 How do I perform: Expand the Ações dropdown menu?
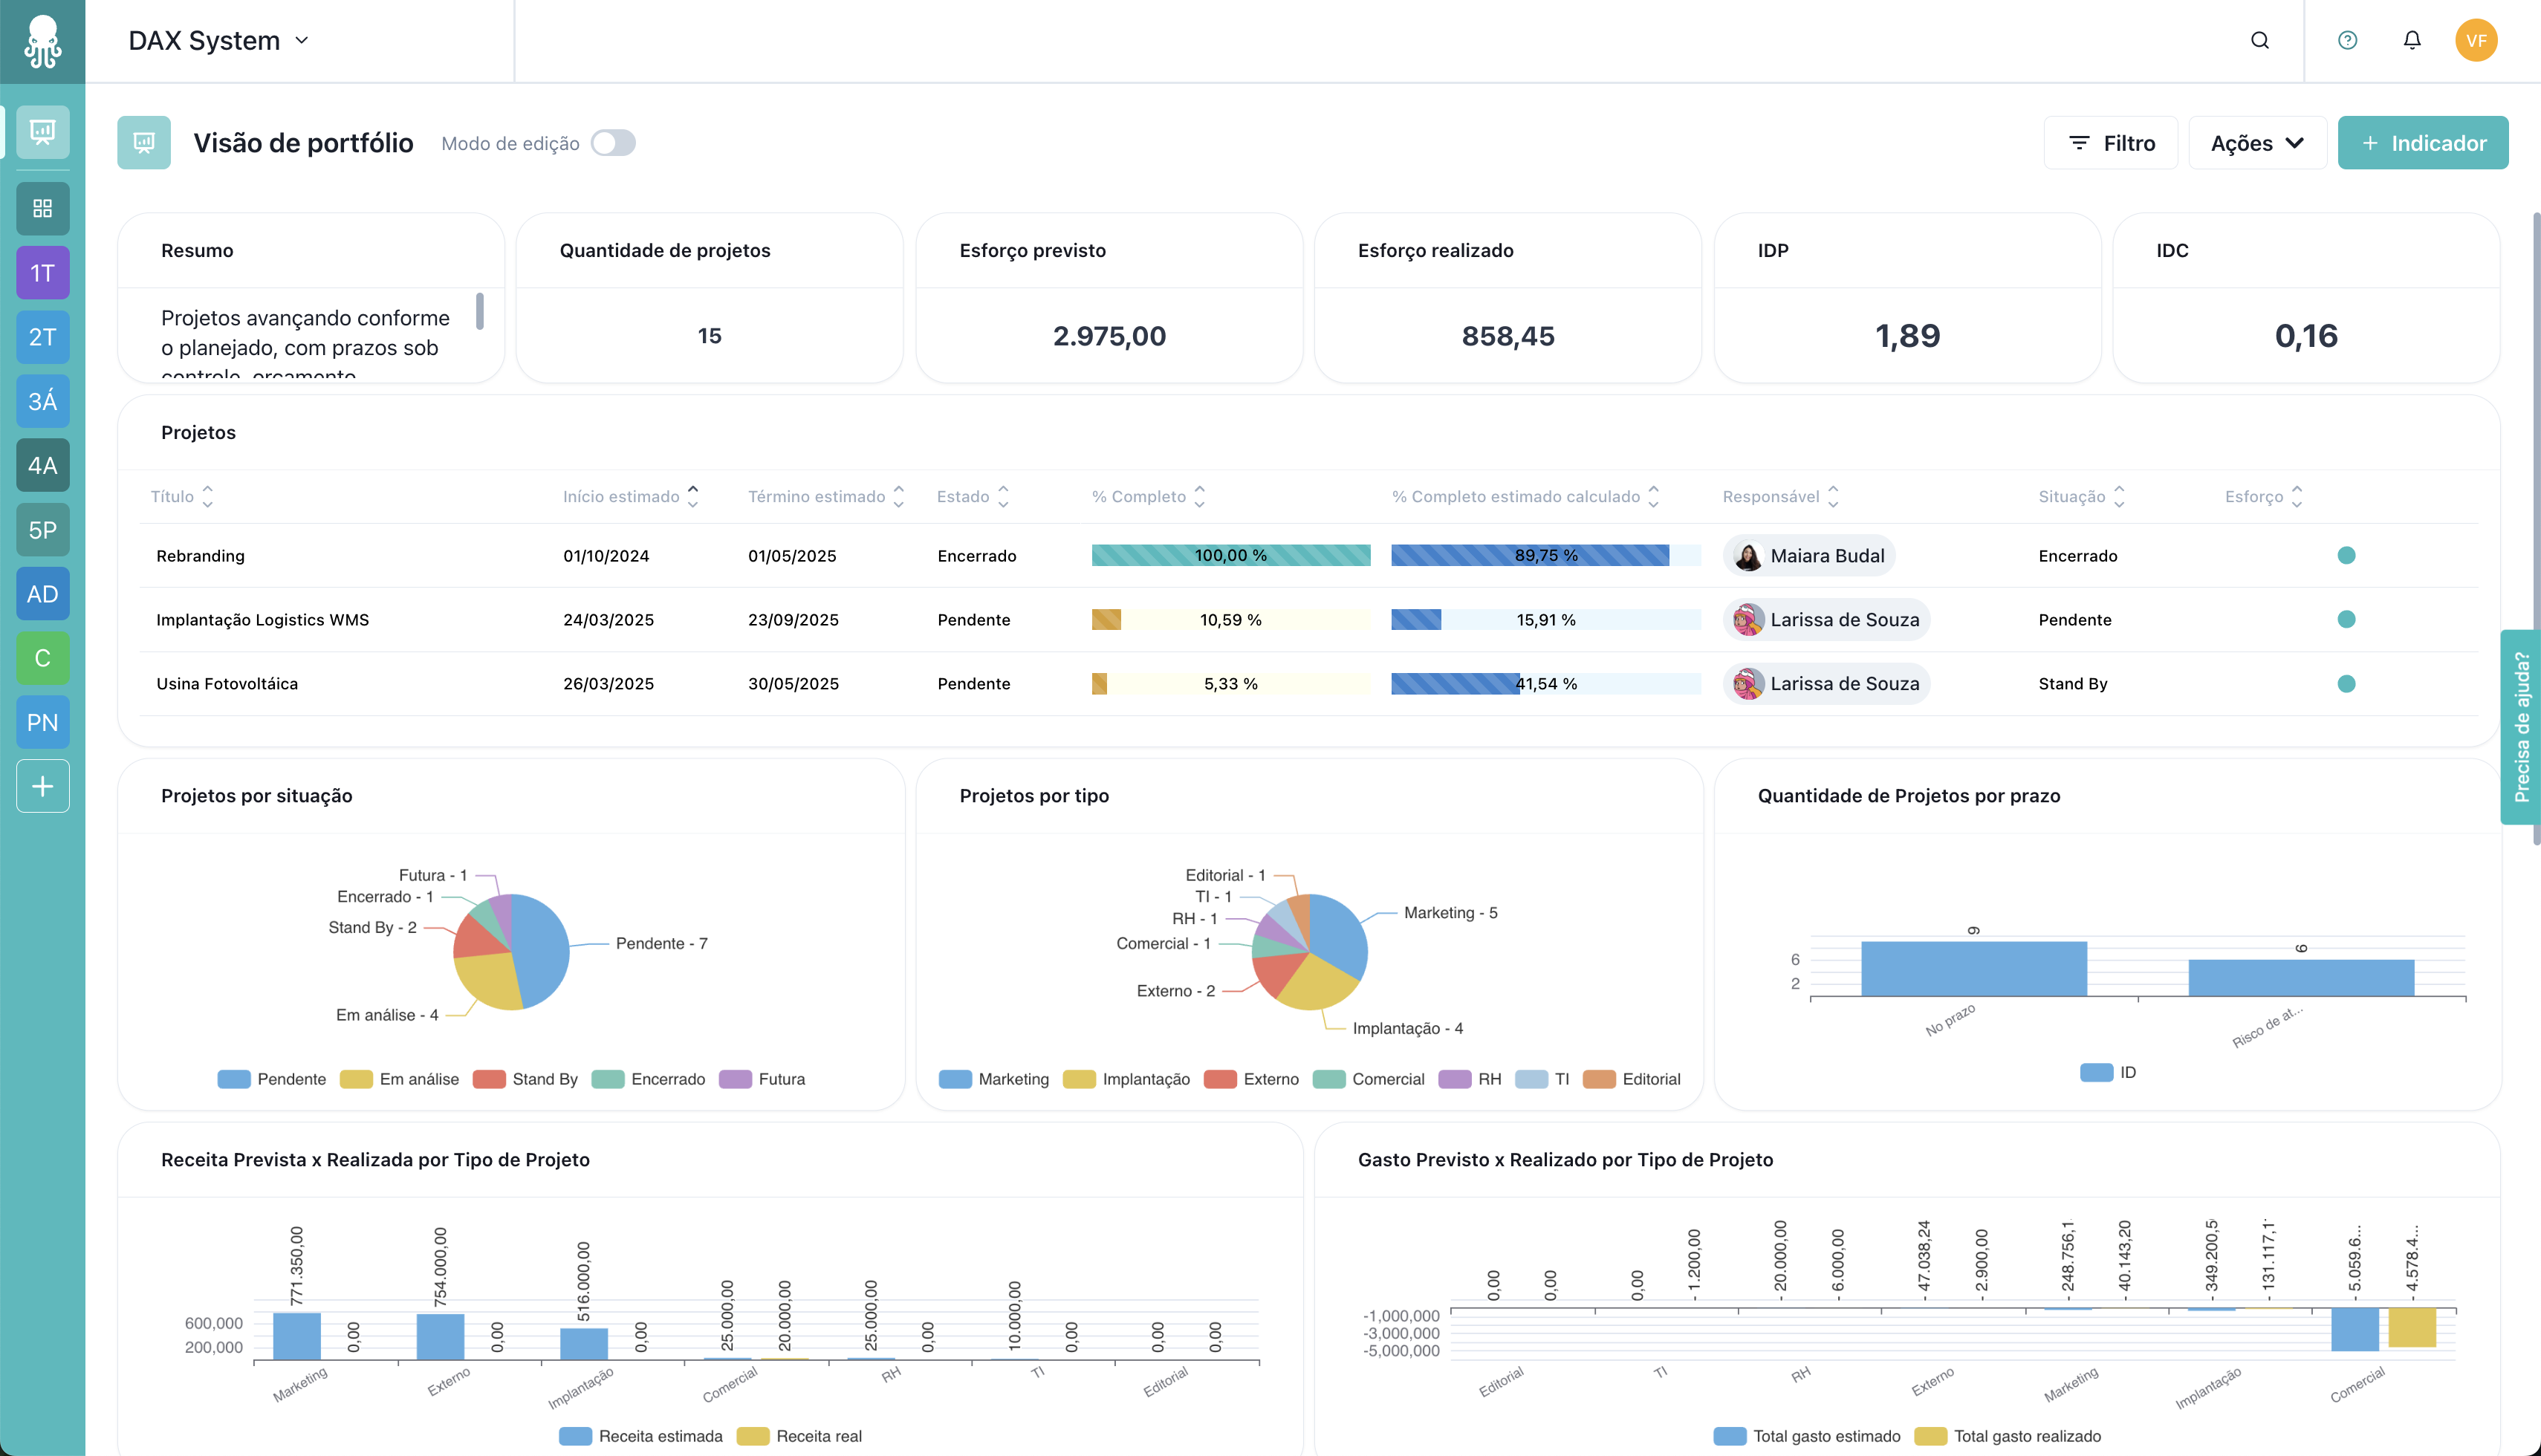click(x=2257, y=143)
